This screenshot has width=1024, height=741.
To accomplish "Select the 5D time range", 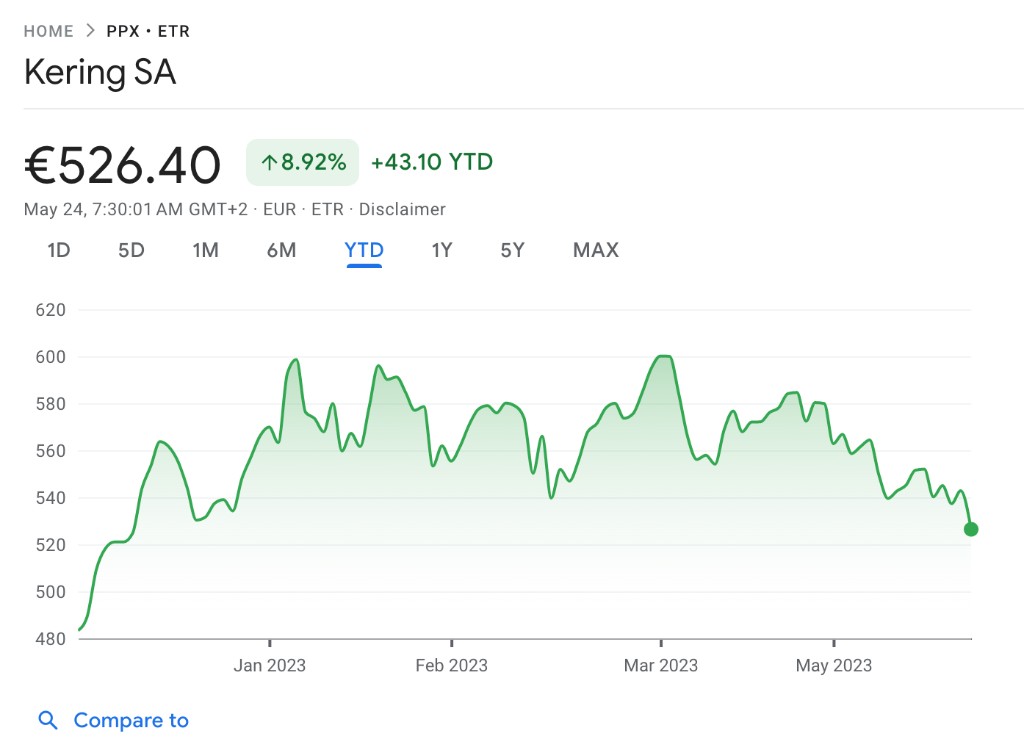I will 131,250.
